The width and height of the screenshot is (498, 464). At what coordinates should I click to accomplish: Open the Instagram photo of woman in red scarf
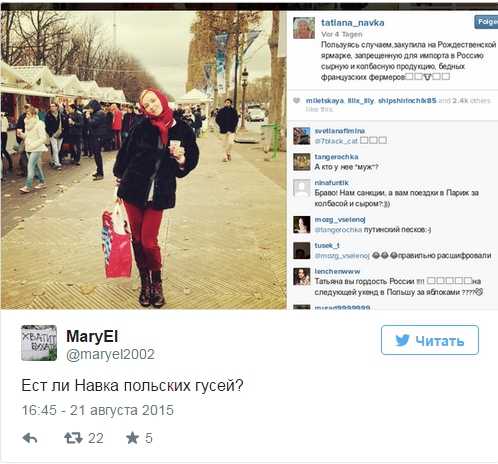pos(144,159)
